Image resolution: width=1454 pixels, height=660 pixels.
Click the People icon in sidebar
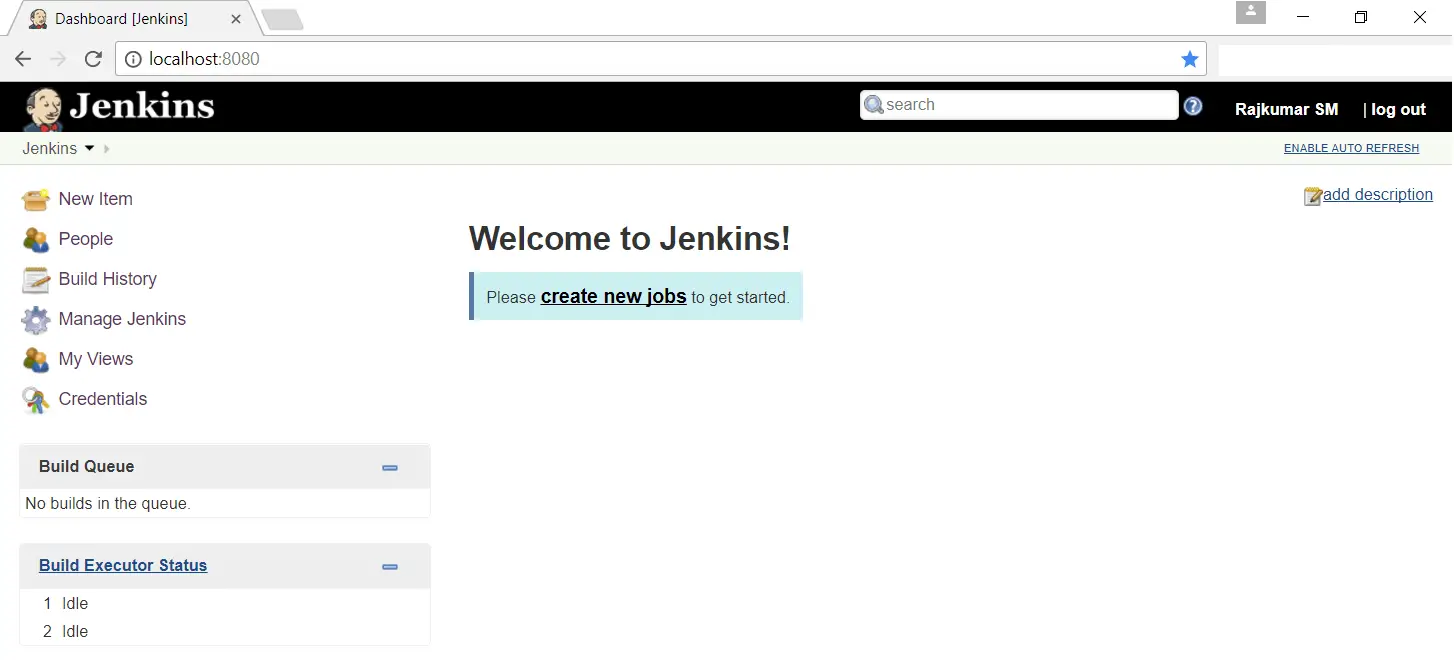coord(36,239)
